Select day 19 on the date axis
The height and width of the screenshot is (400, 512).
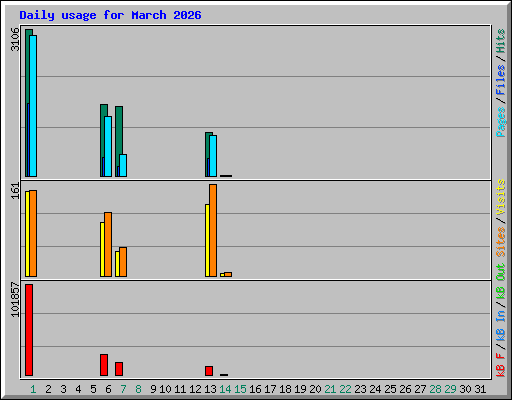300,389
